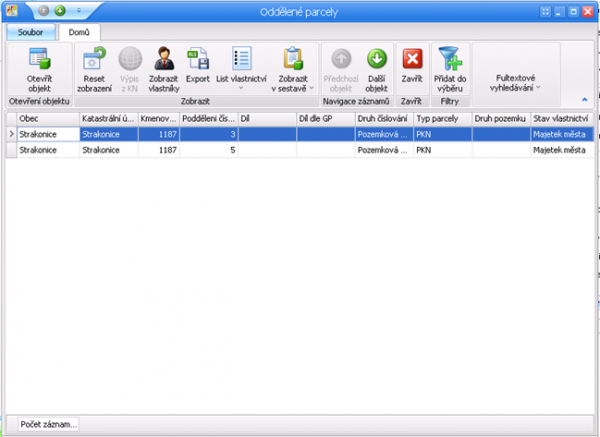600x437 pixels.
Task: Click the Otevřít objekt icon
Action: pyautogui.click(x=39, y=59)
